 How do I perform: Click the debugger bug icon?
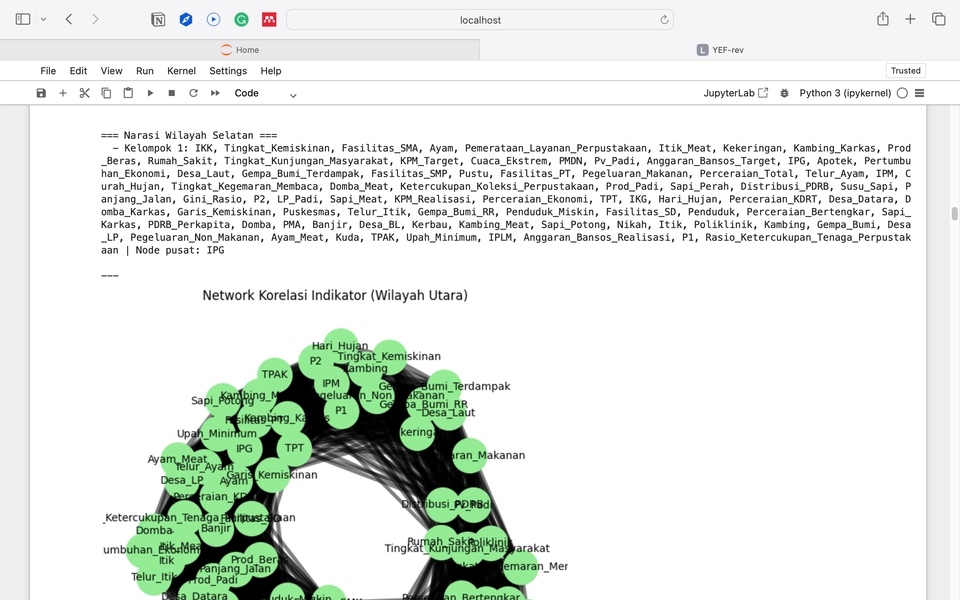(x=784, y=93)
